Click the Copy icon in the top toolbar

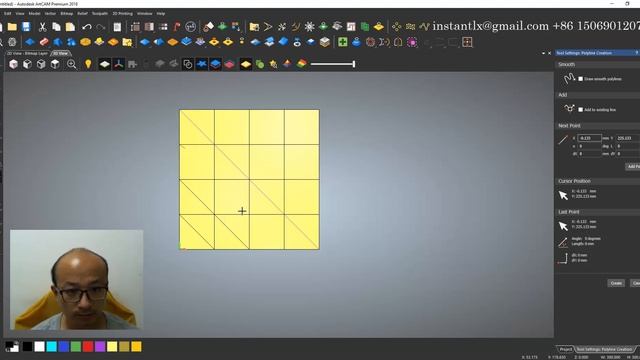click(56, 27)
